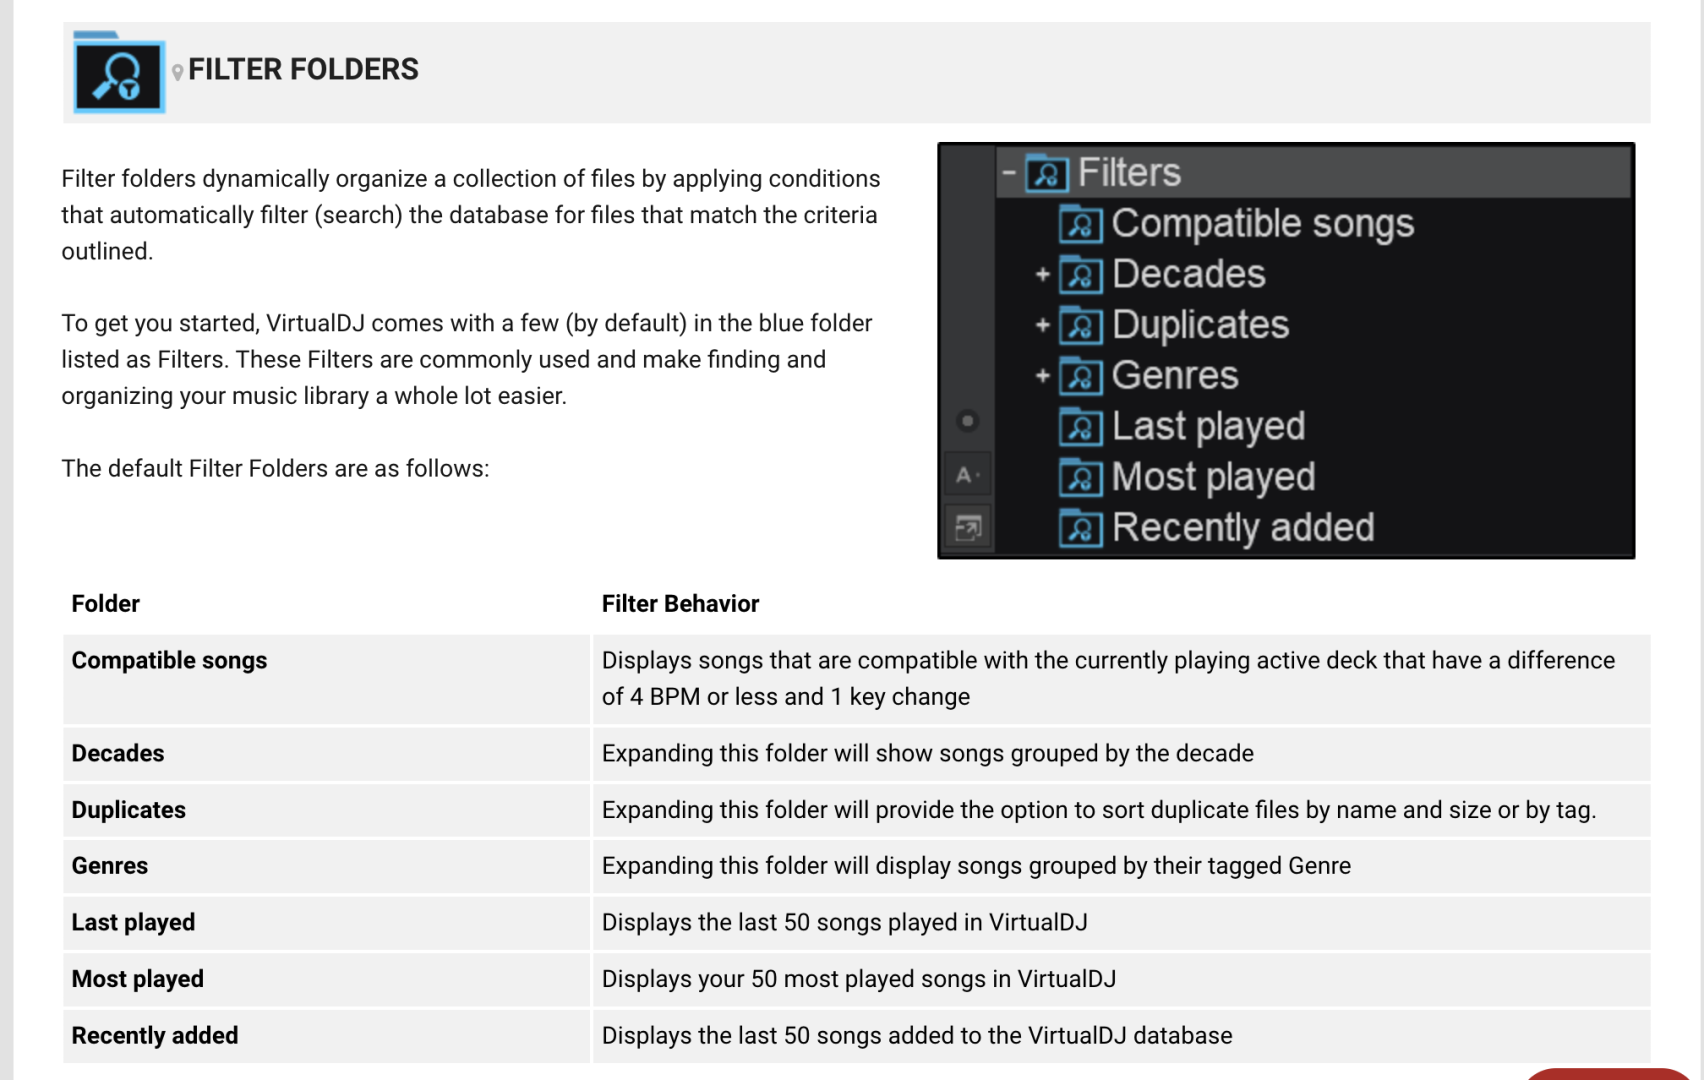
Task: Click the Last played folder icon
Action: click(1081, 427)
